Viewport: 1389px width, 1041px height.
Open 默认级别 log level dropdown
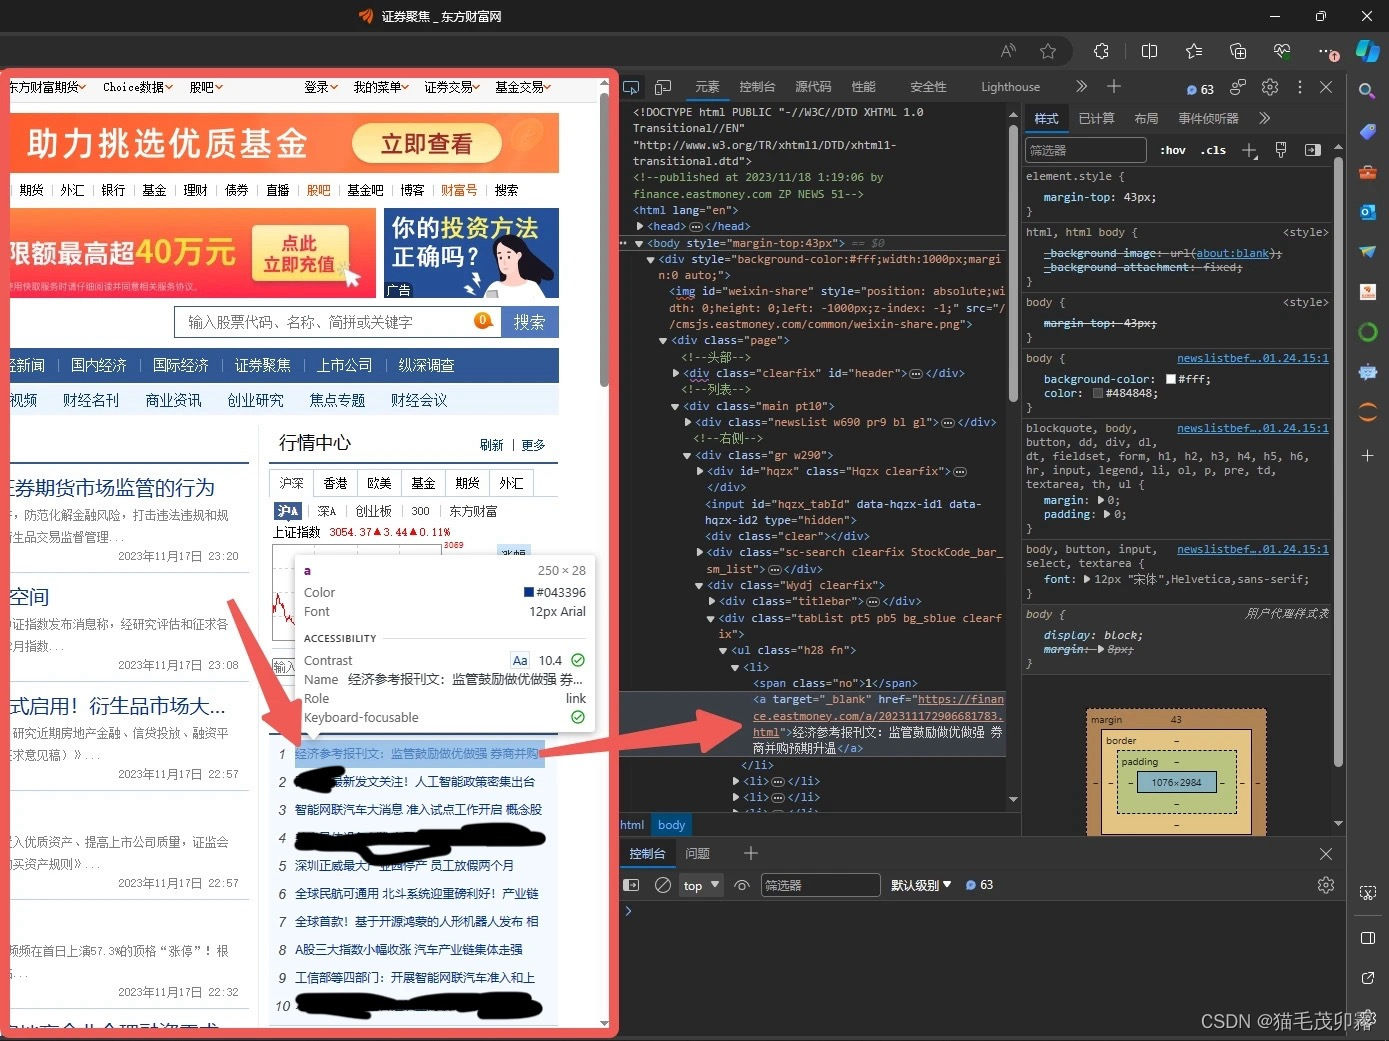(920, 885)
